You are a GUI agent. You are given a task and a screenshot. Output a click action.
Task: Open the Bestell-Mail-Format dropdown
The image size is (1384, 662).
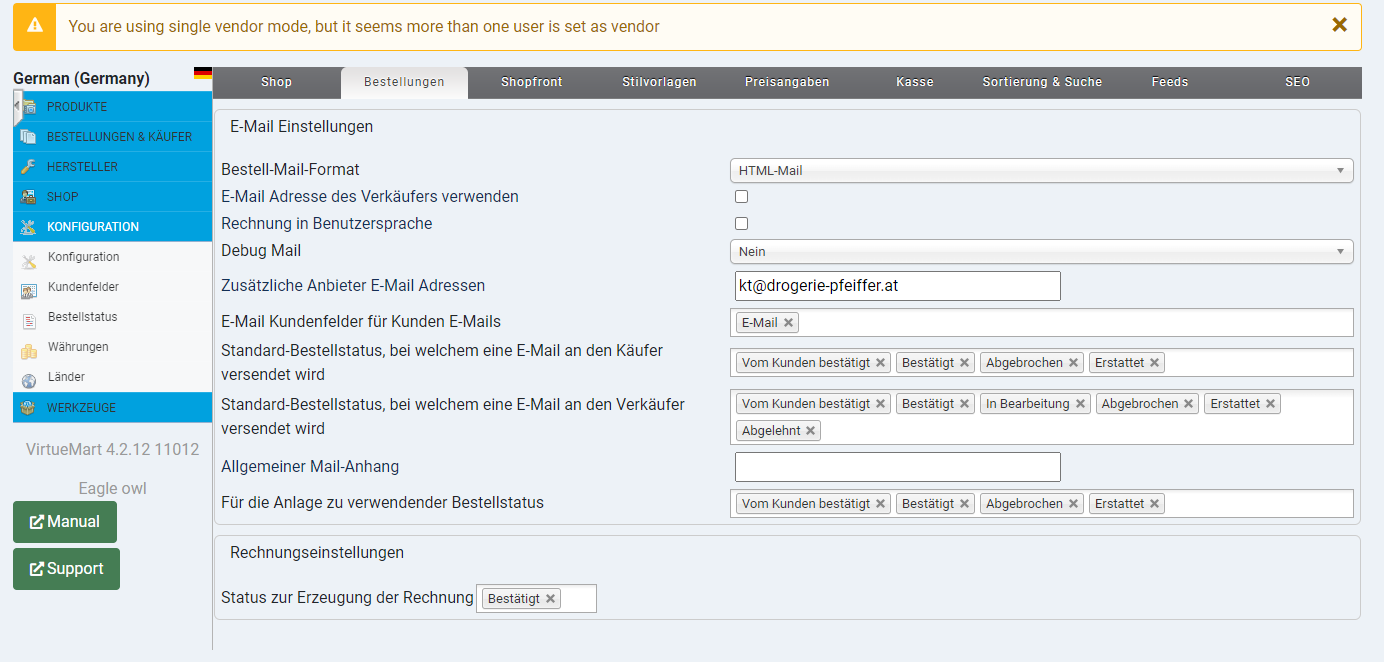tap(1041, 171)
